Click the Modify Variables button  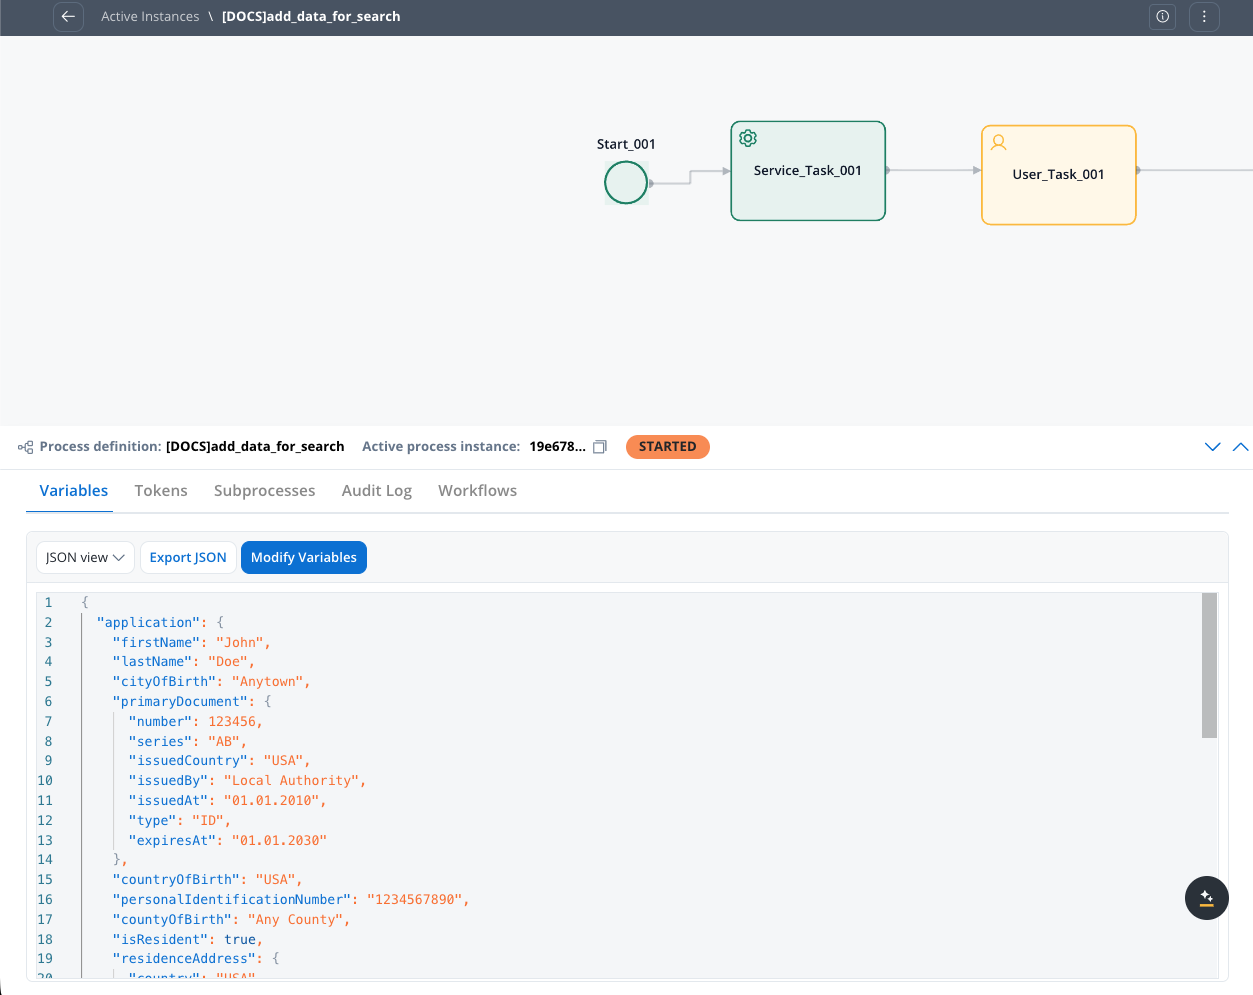(303, 557)
